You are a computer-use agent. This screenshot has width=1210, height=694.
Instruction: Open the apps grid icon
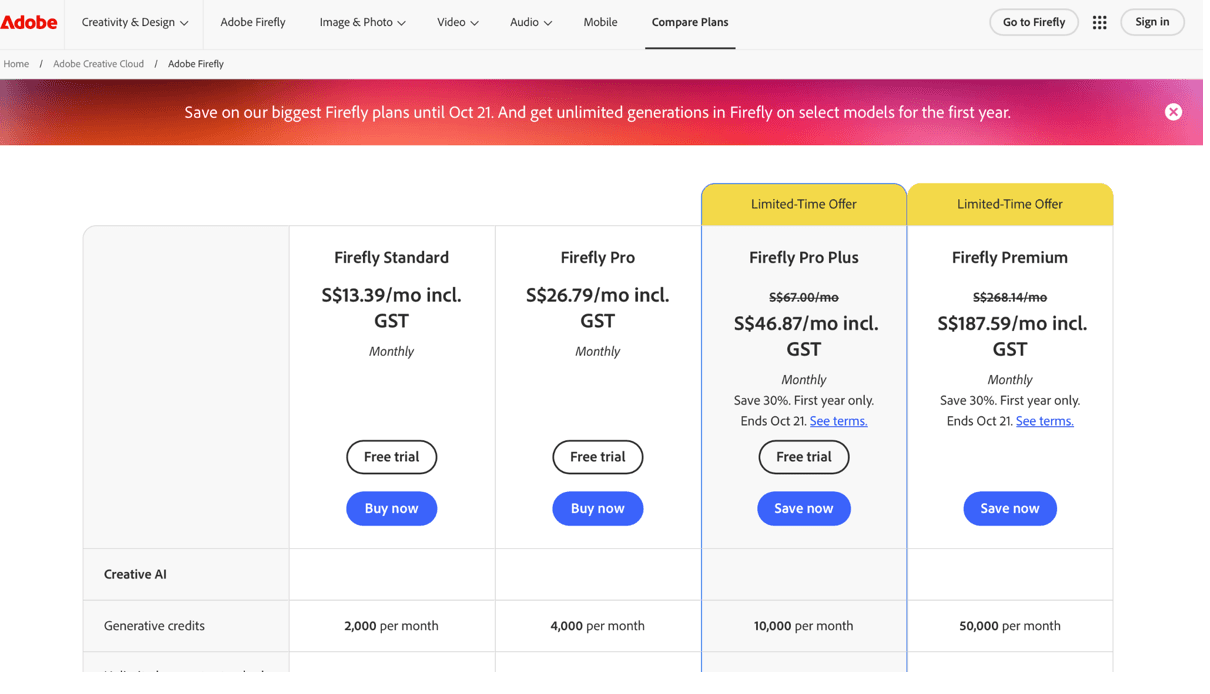(x=1099, y=22)
